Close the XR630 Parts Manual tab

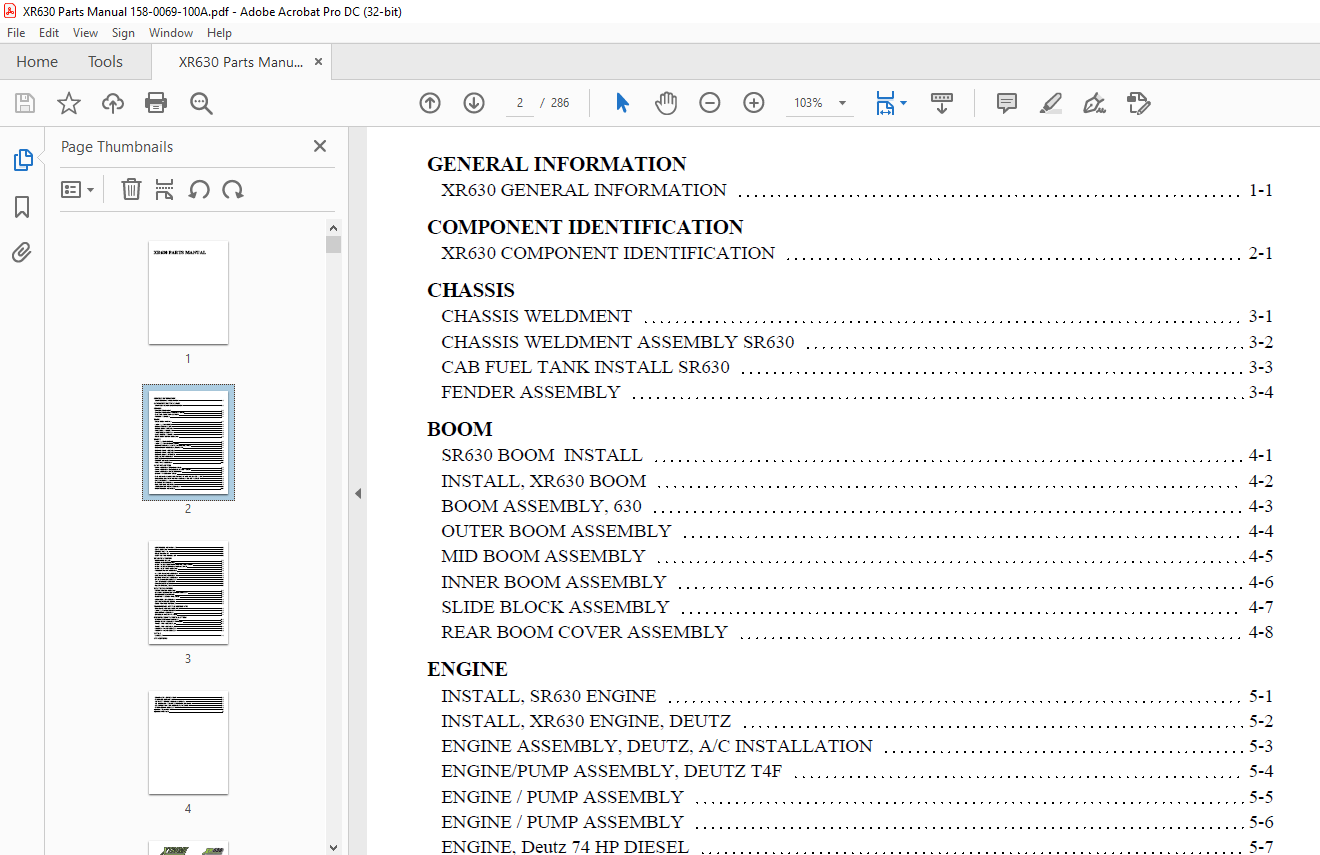[318, 62]
